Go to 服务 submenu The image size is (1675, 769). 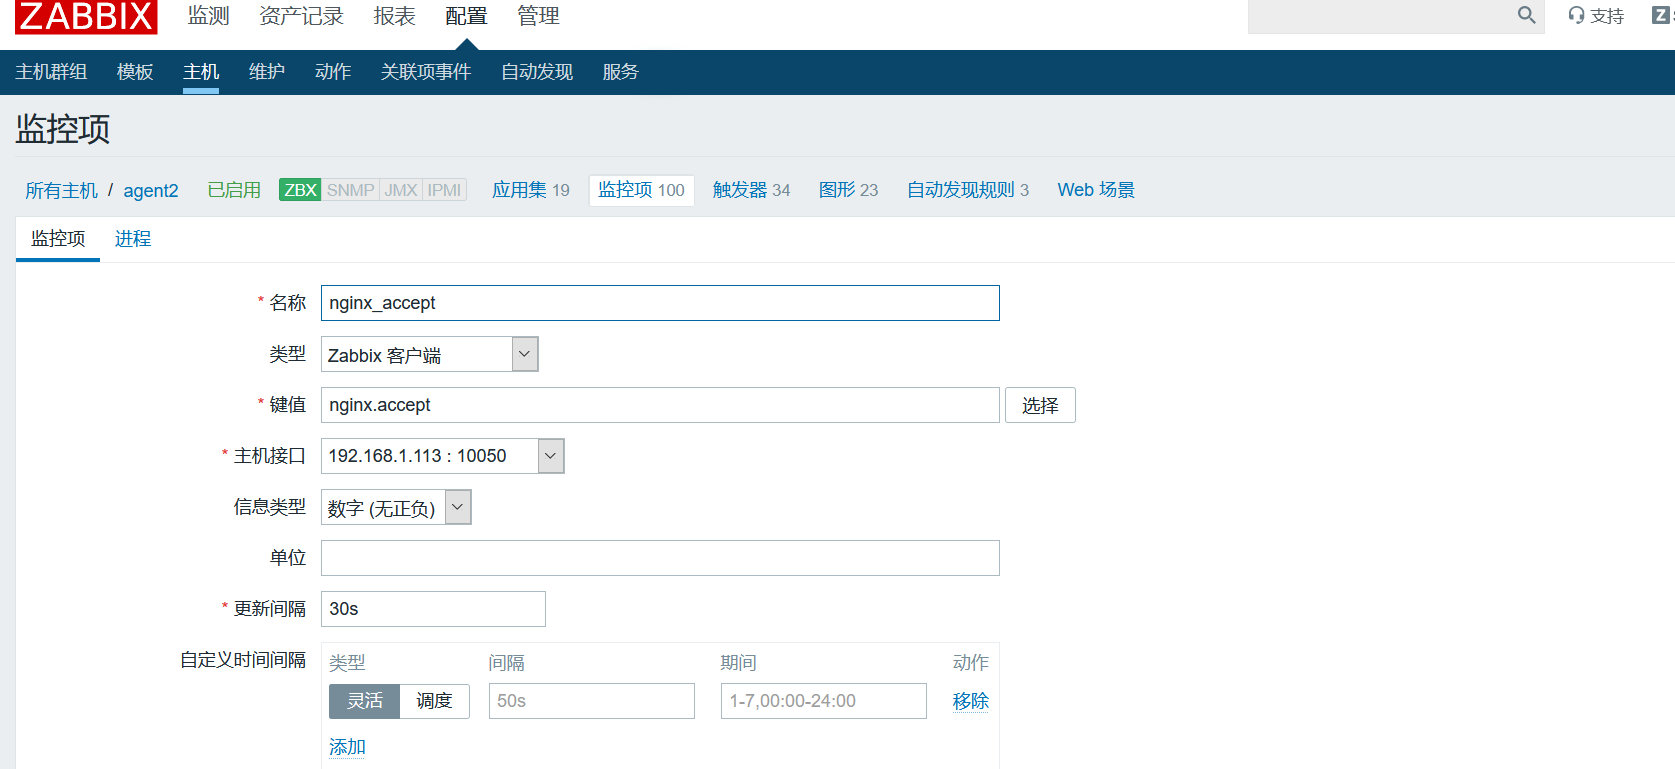pyautogui.click(x=620, y=72)
